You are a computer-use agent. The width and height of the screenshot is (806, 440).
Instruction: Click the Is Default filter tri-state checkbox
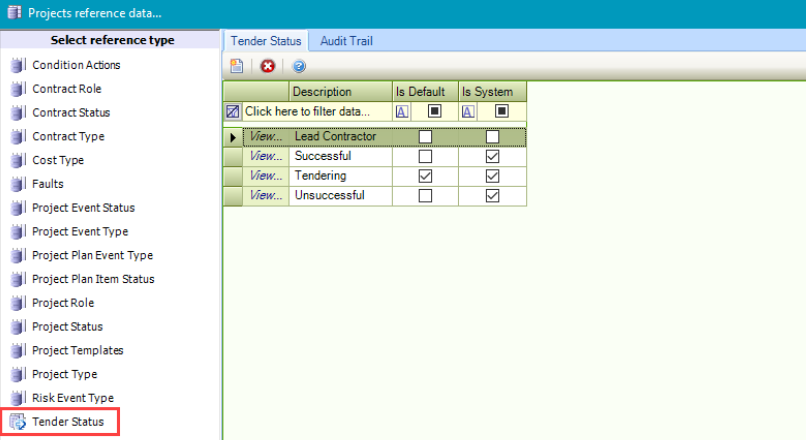[x=435, y=111]
